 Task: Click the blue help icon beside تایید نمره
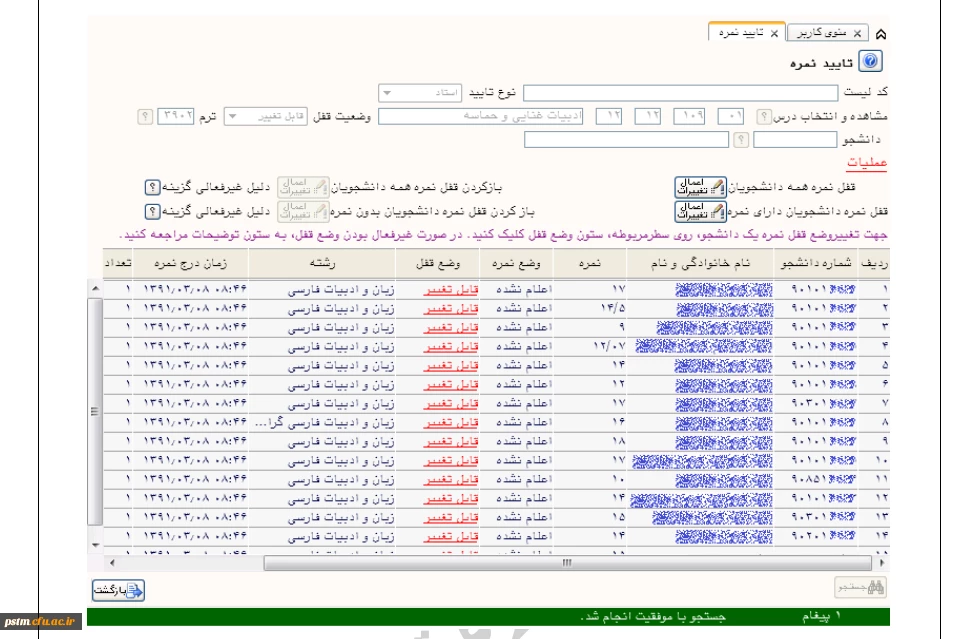870,62
